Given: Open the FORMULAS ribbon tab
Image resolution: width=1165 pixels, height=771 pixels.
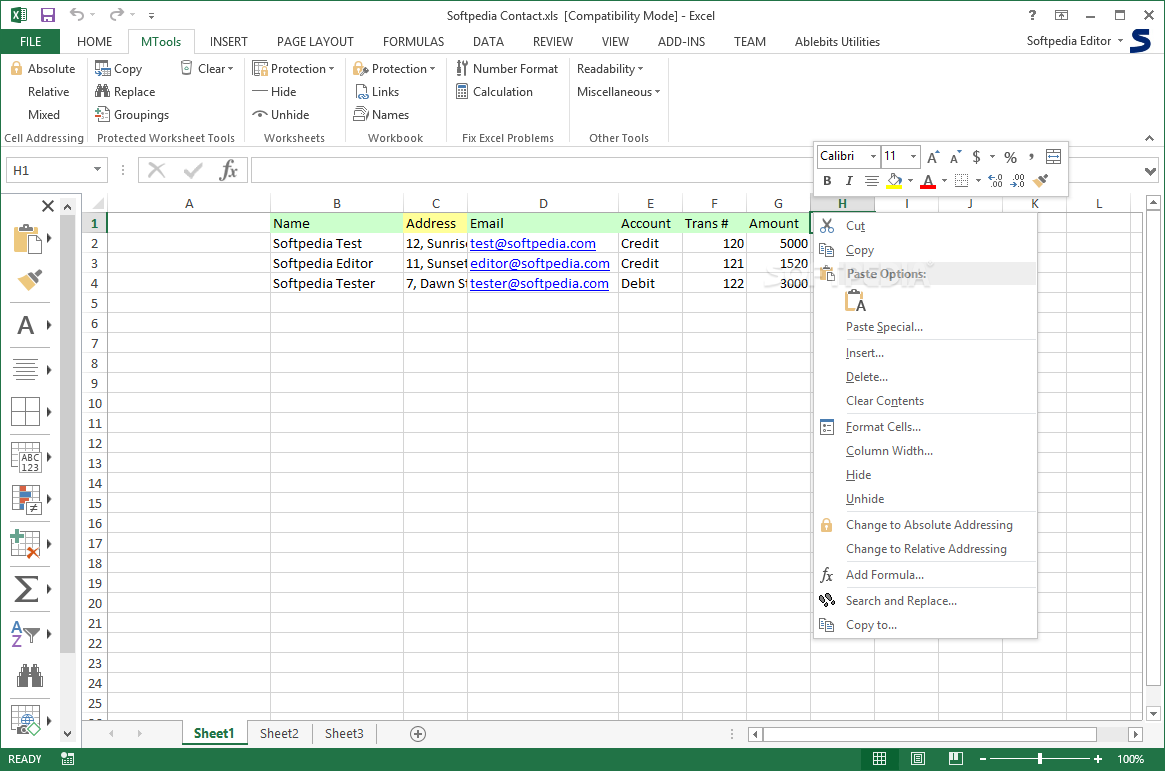Looking at the screenshot, I should pos(413,42).
